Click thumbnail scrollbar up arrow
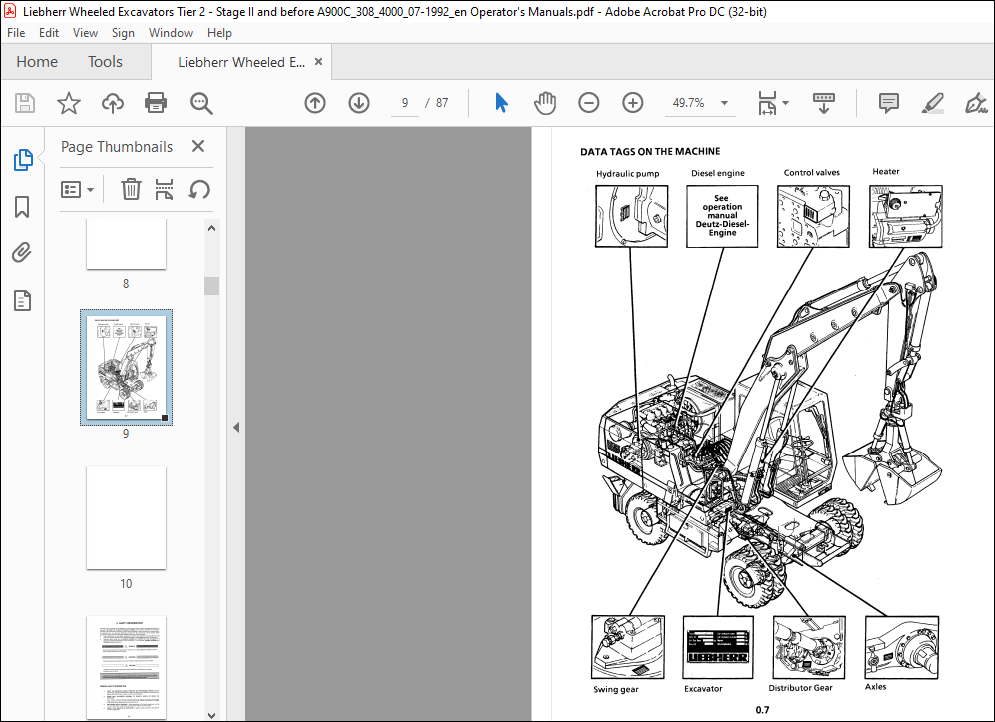 tap(211, 228)
